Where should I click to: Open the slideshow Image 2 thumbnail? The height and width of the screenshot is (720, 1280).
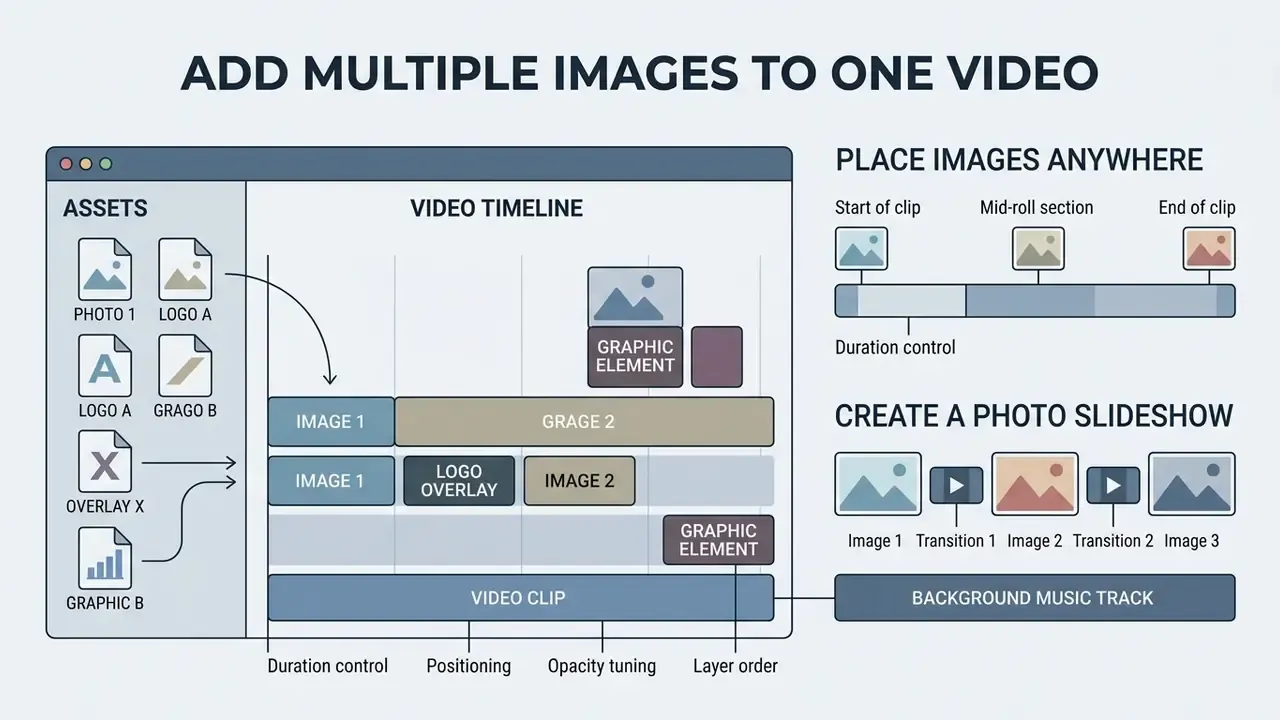(1035, 484)
